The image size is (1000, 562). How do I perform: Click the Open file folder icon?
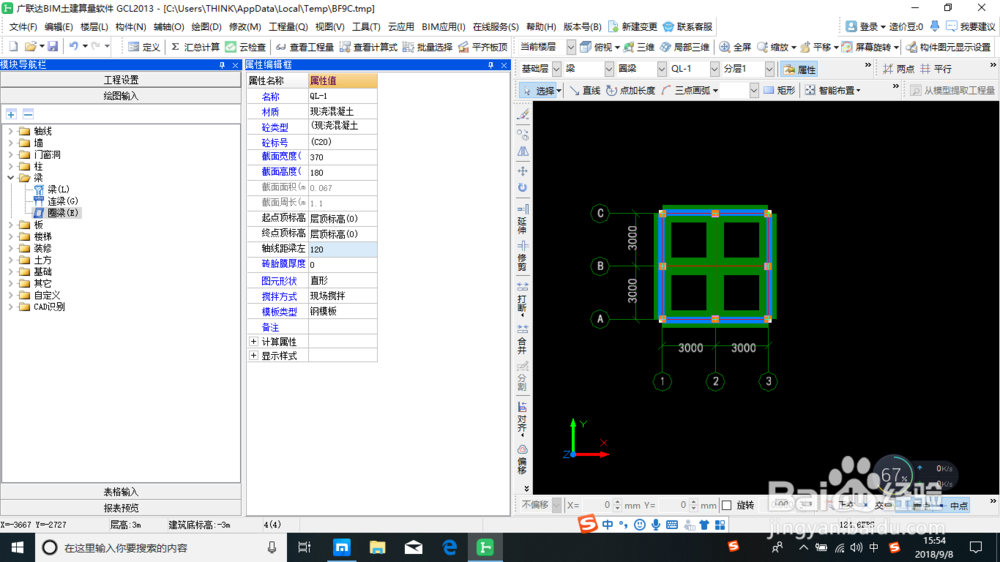tap(30, 47)
